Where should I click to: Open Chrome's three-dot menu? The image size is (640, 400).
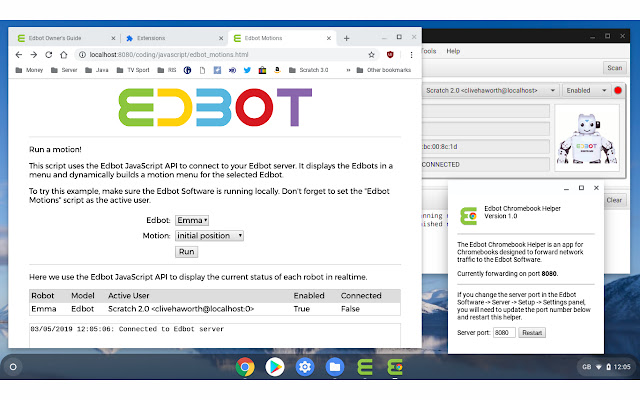coord(411,55)
